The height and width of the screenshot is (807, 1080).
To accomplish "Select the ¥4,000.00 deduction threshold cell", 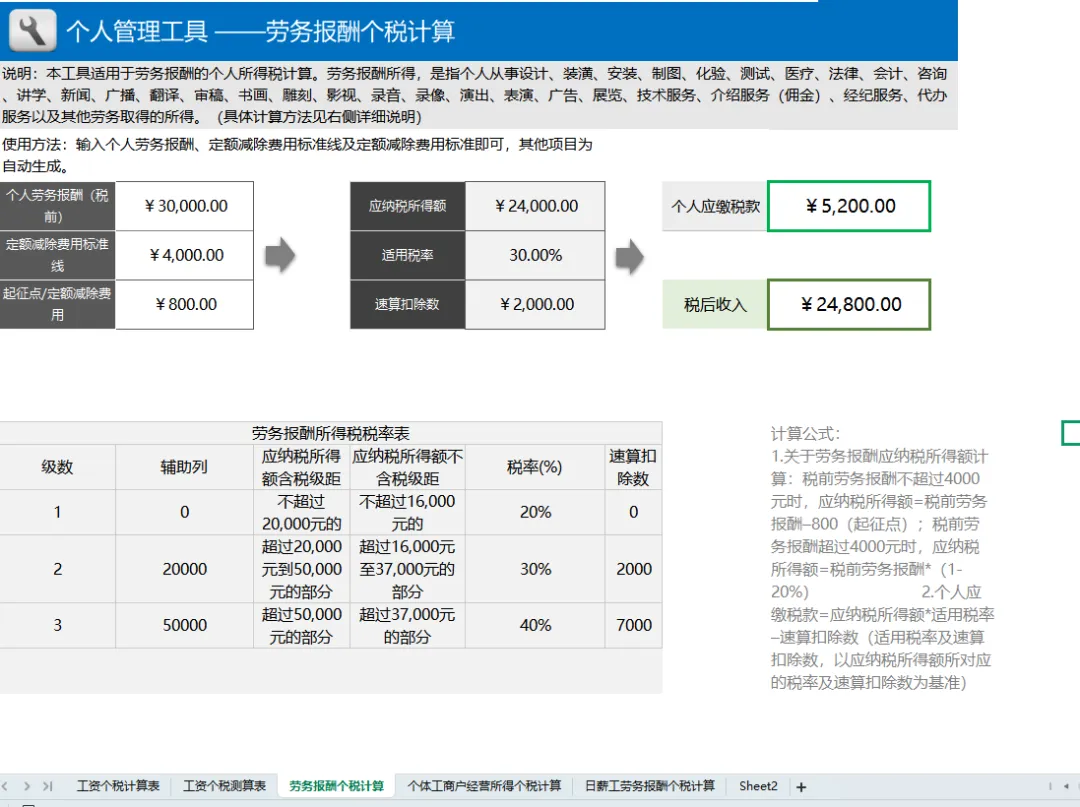I will tap(185, 255).
